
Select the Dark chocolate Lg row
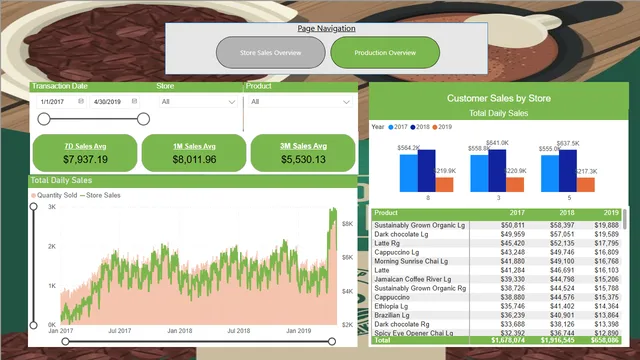pyautogui.click(x=496, y=234)
